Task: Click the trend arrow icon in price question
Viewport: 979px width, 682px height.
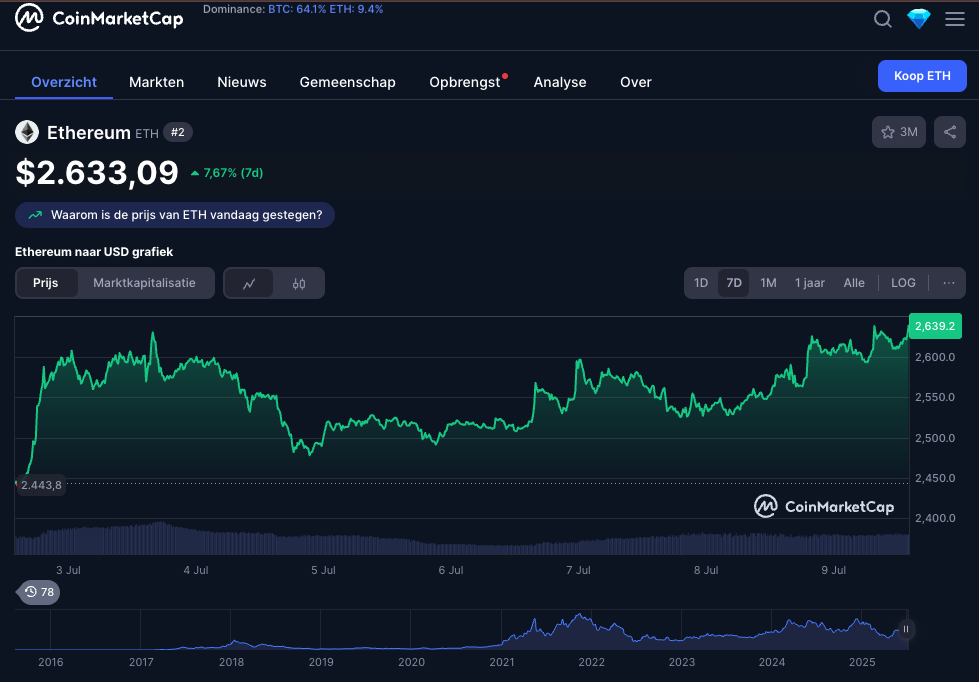Action: [35, 215]
